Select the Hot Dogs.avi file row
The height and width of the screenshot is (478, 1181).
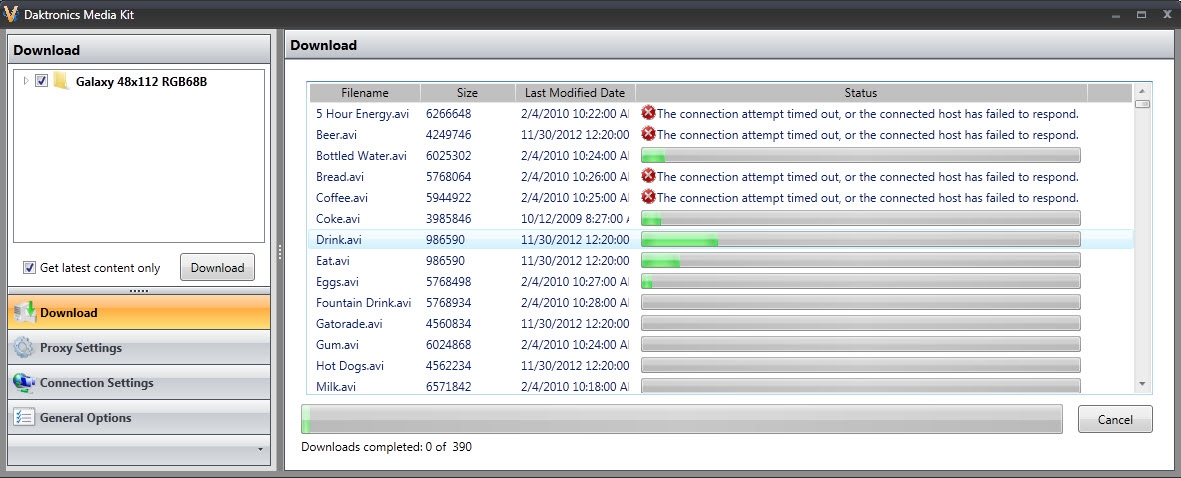(x=350, y=366)
